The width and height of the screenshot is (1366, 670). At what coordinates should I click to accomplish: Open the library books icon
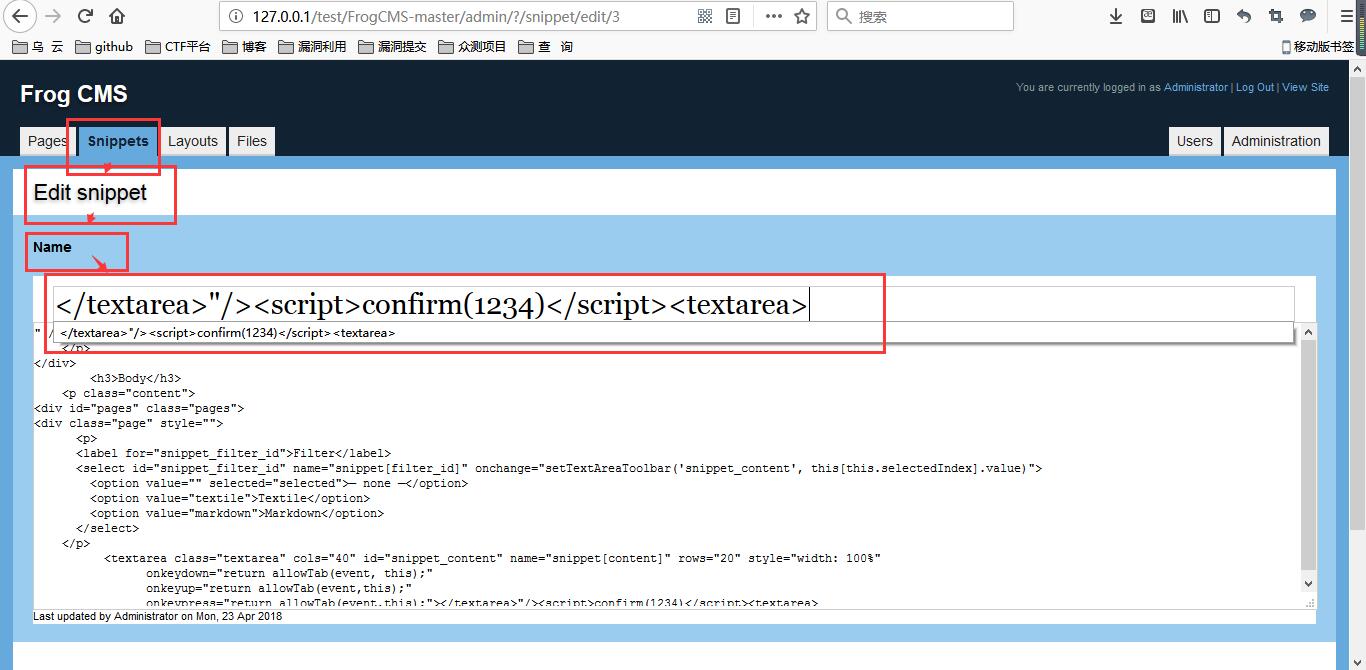1180,16
